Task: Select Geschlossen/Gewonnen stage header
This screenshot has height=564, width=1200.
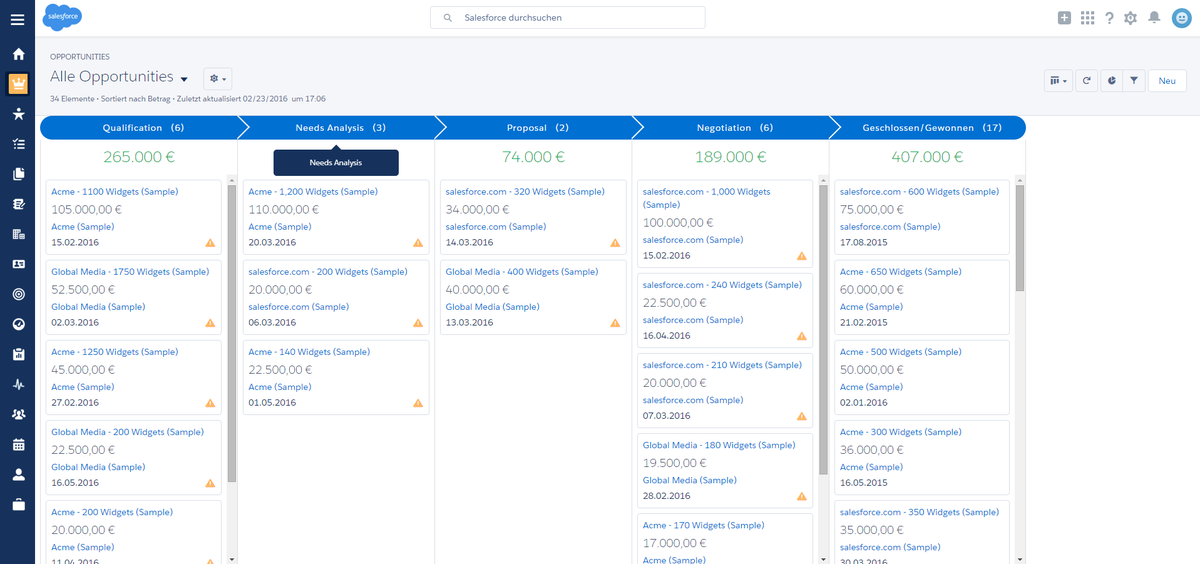Action: (x=930, y=127)
